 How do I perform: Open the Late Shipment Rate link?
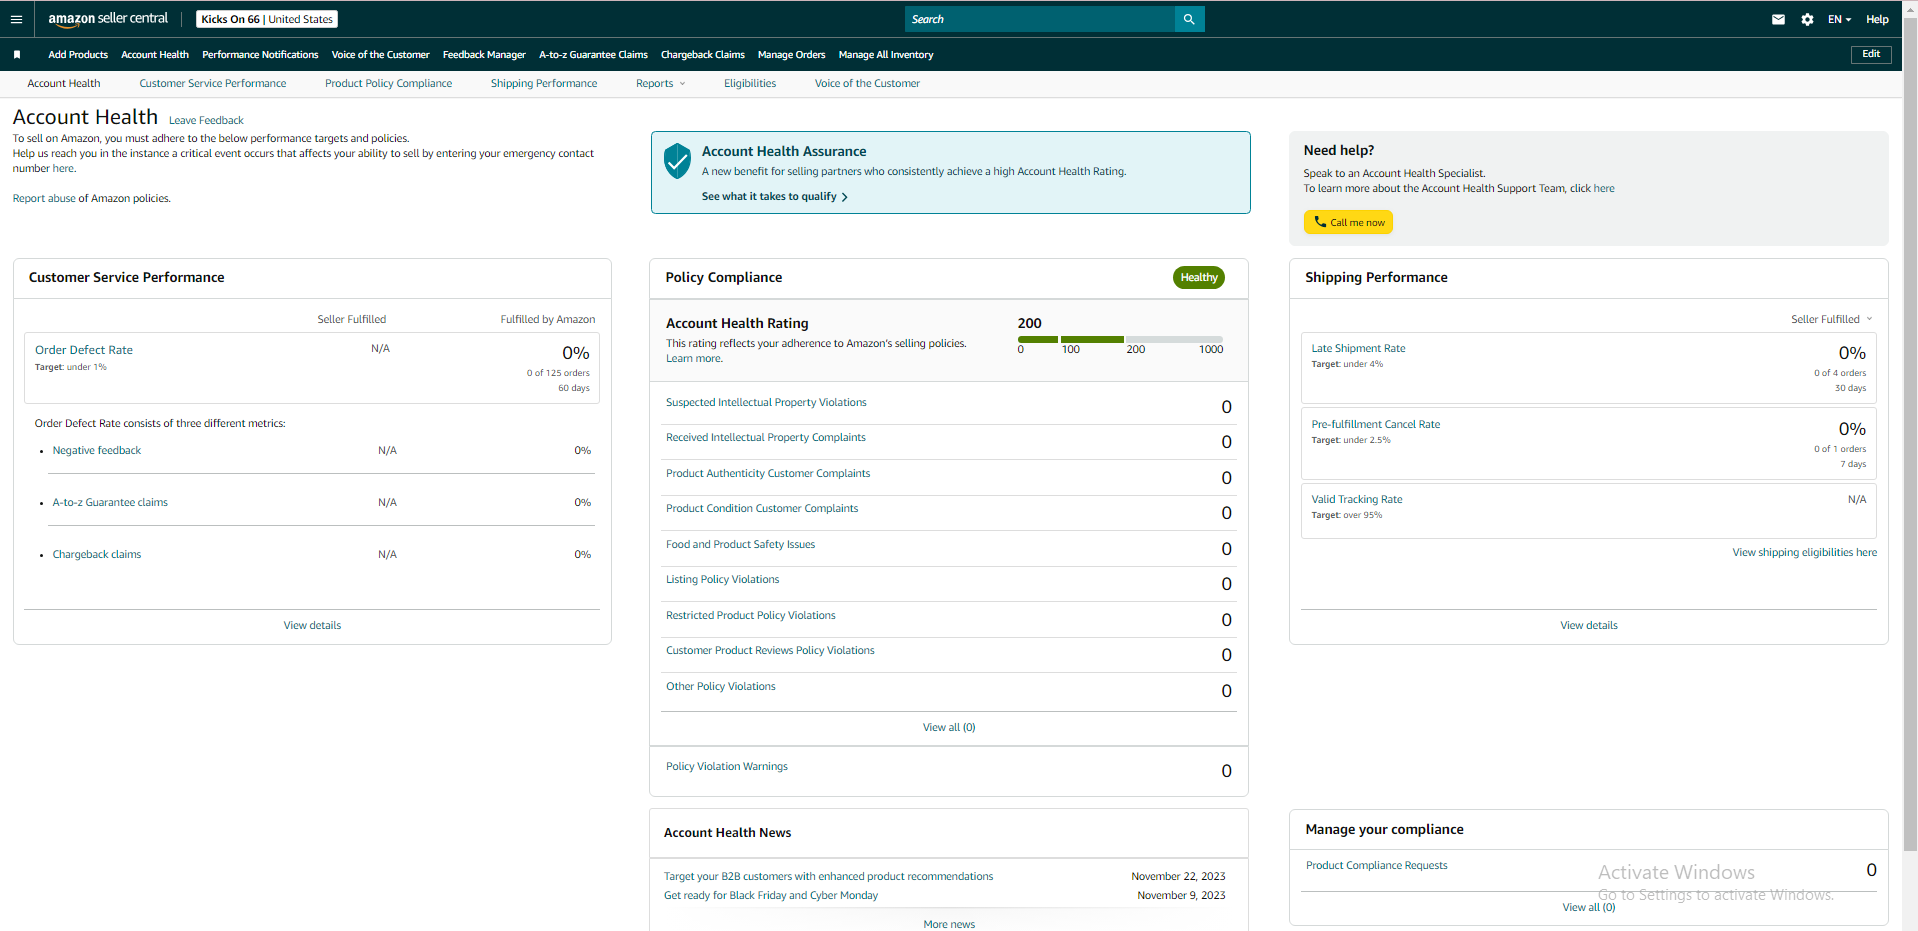point(1358,349)
